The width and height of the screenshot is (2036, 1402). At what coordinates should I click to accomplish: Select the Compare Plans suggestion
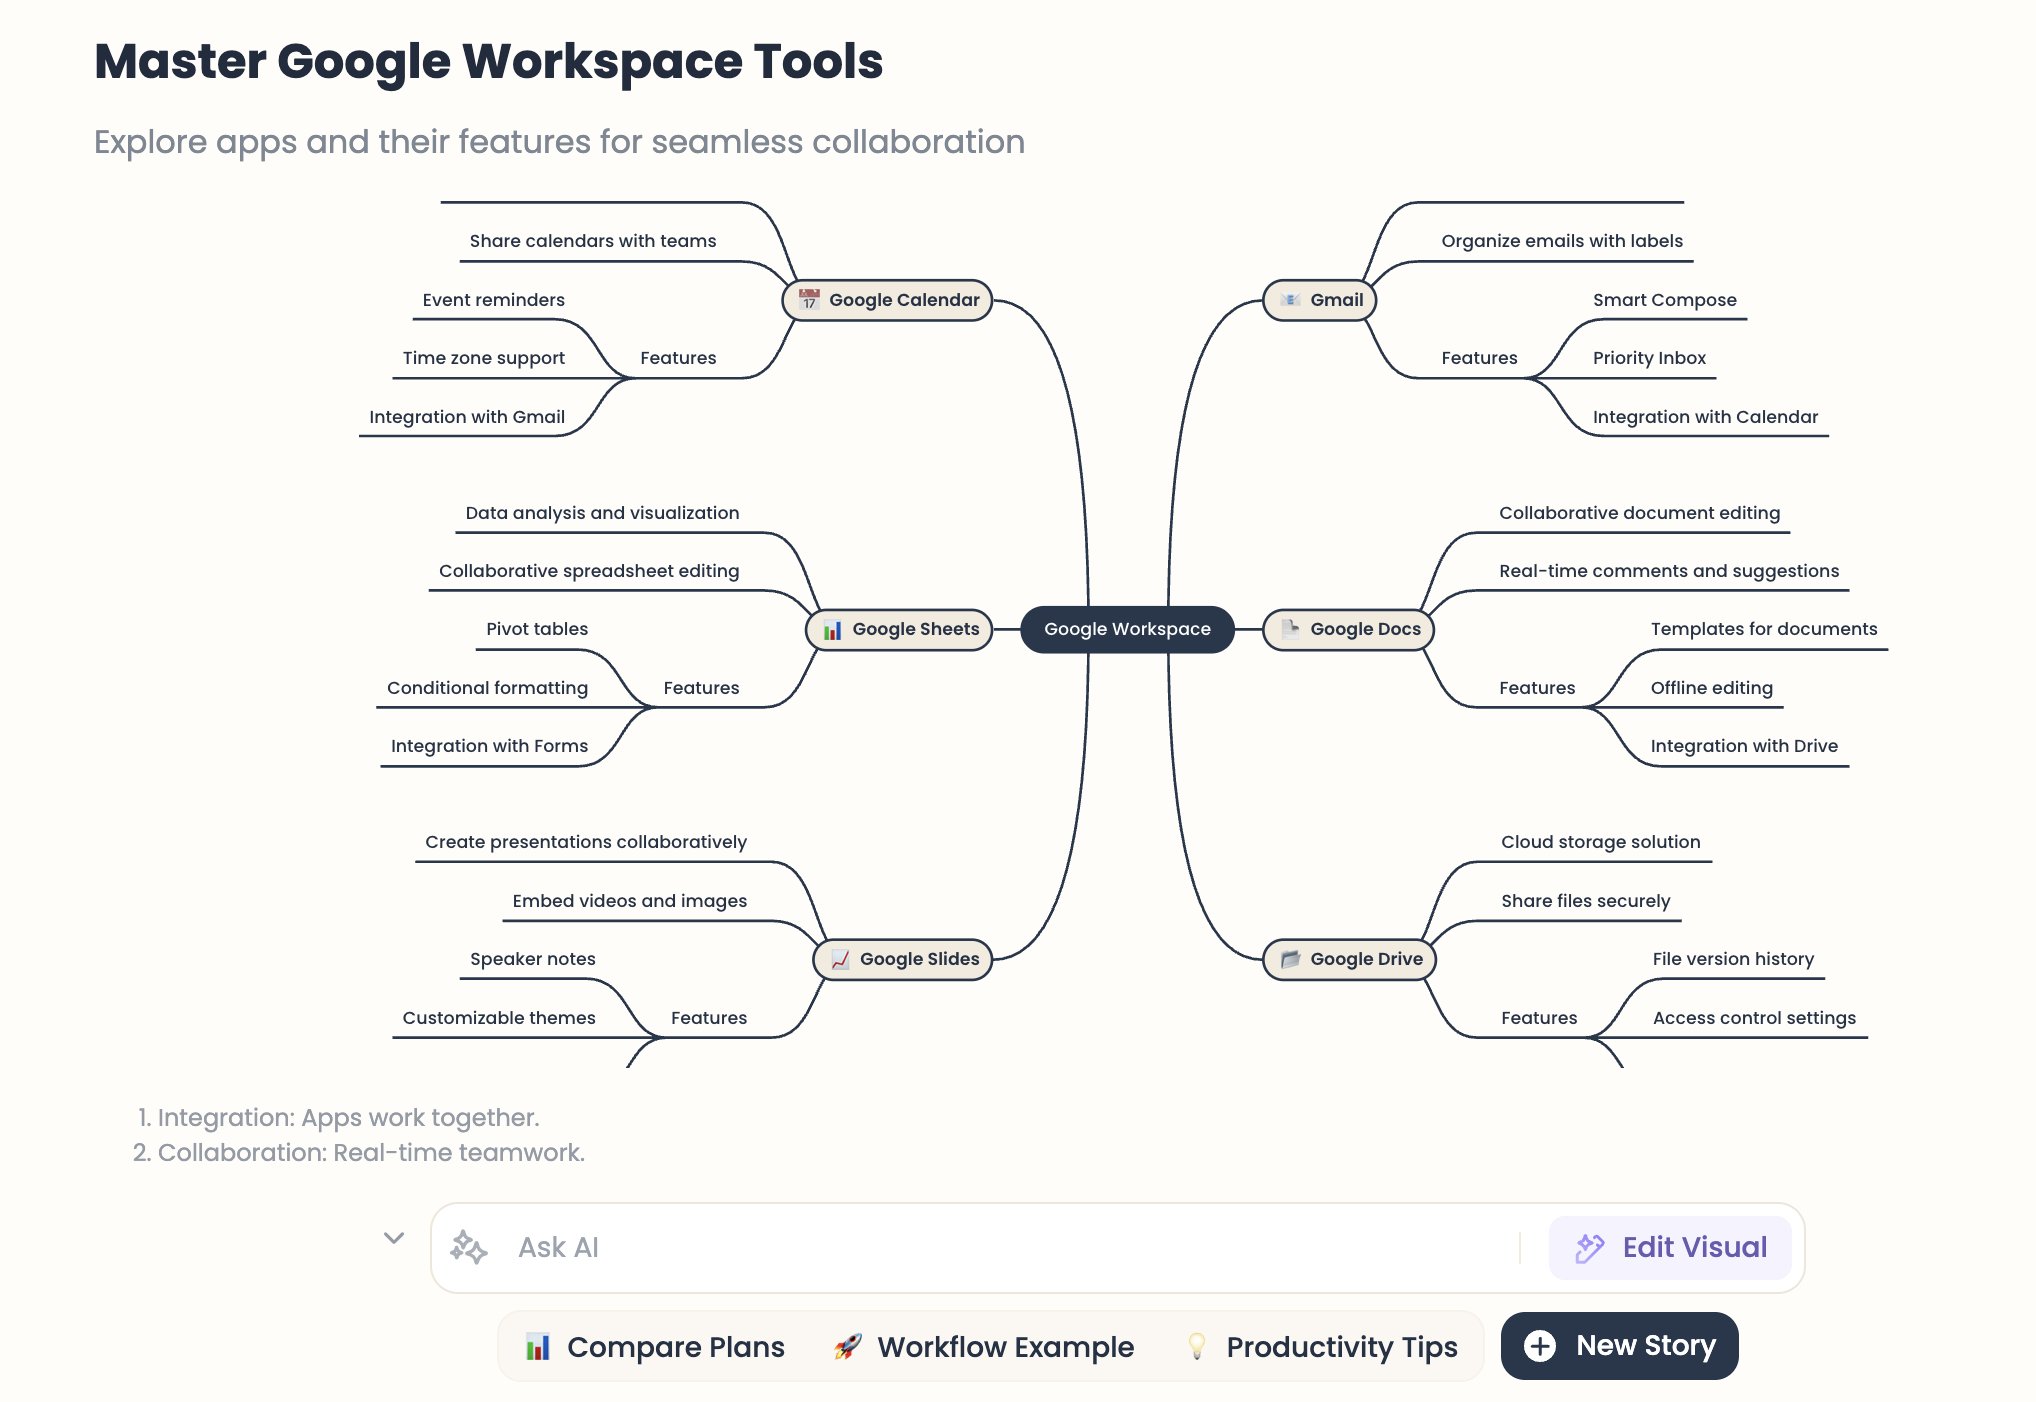[655, 1347]
